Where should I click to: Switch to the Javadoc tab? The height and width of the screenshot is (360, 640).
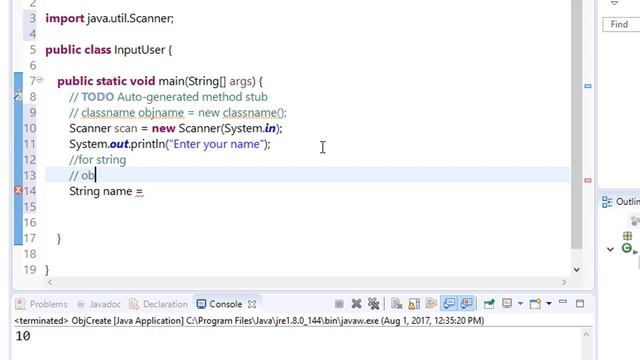pos(99,304)
